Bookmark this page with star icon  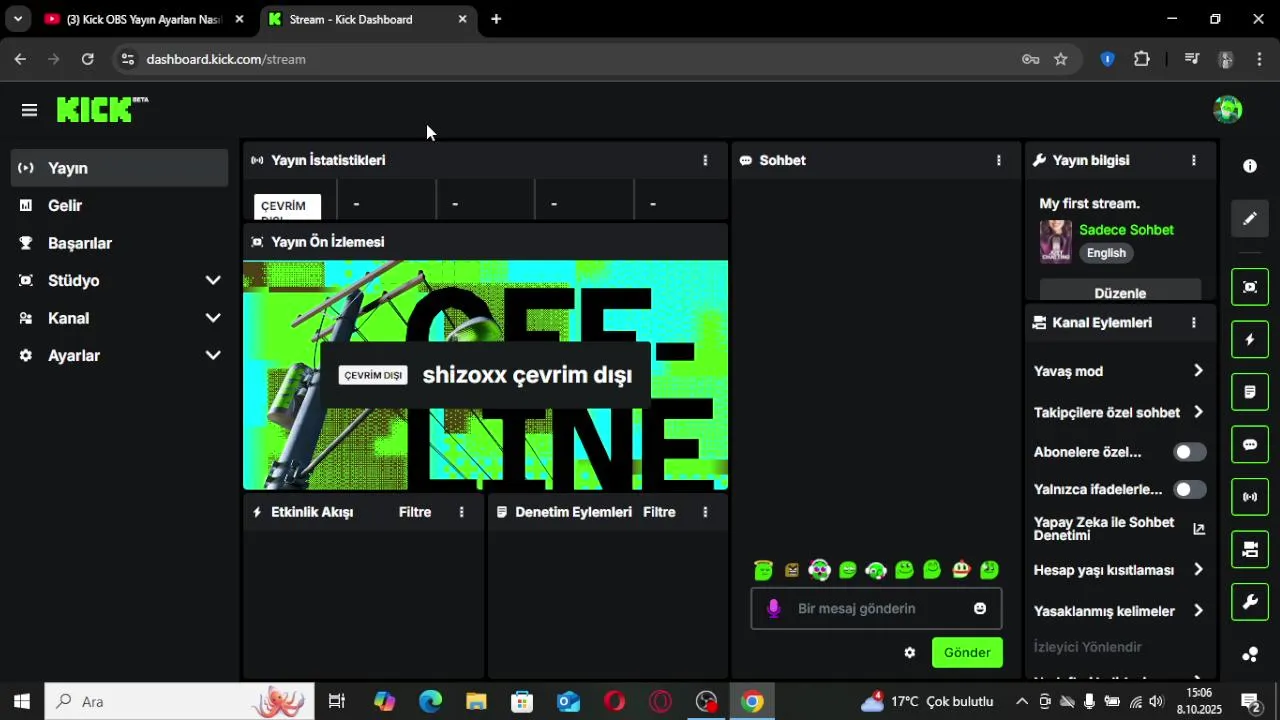(1061, 59)
